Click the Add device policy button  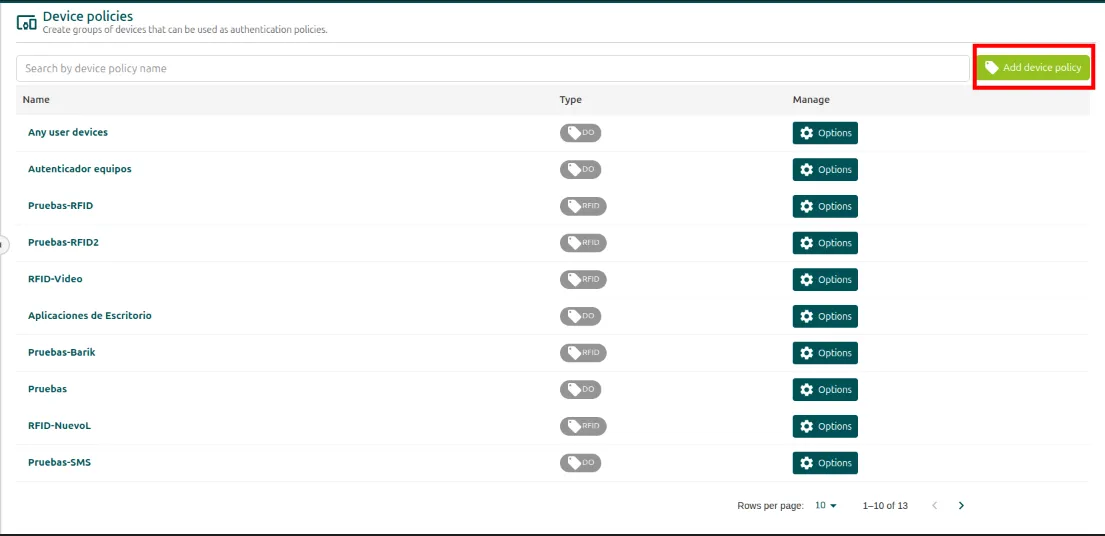[1034, 68]
